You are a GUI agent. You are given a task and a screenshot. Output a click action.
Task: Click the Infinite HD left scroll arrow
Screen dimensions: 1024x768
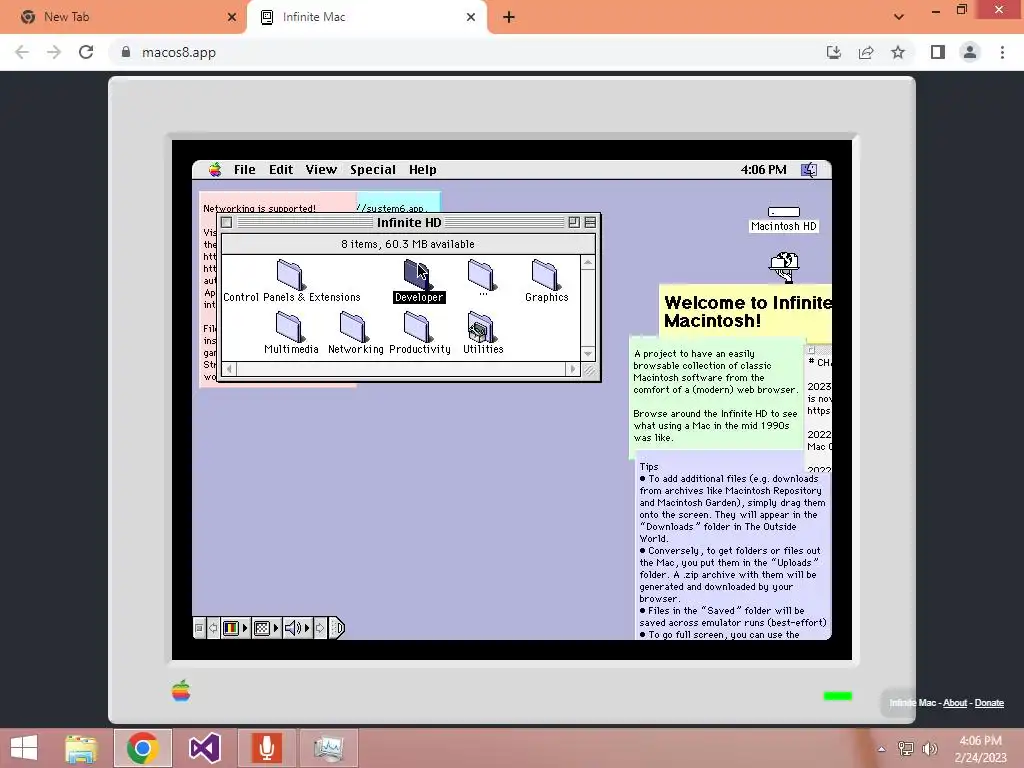[x=229, y=369]
